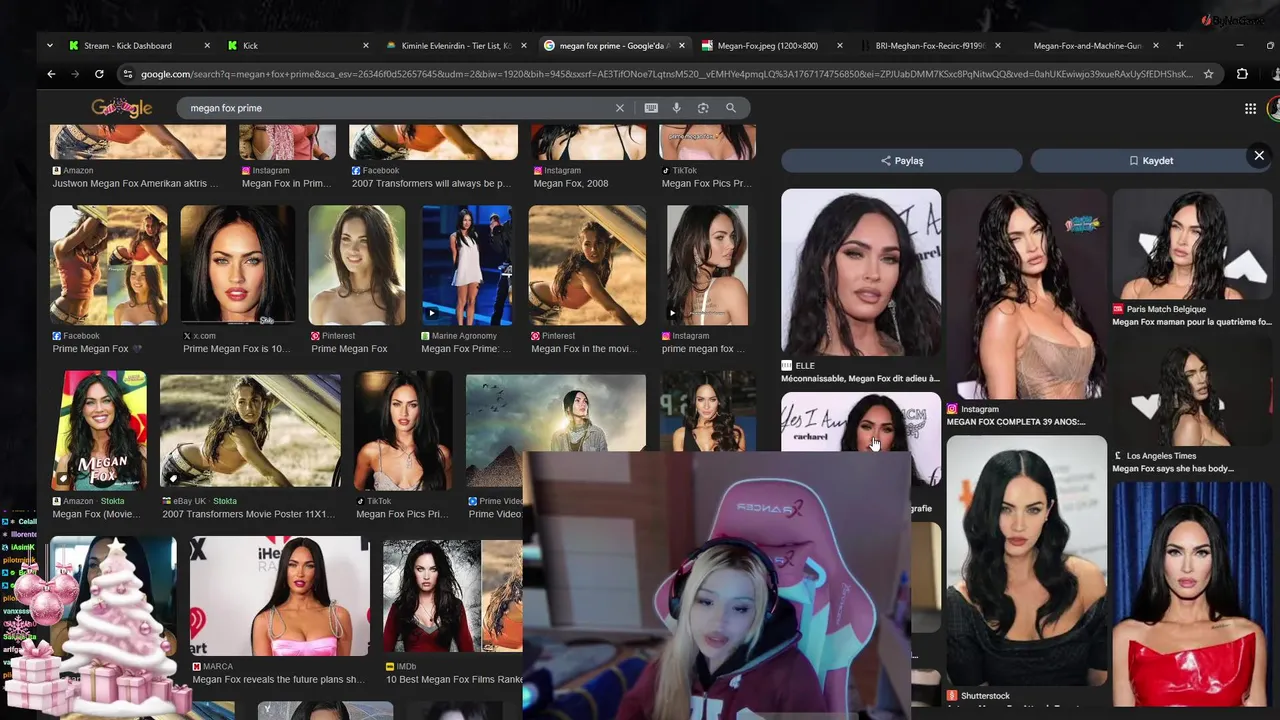Switch to the BRI-Meghan-Fox-Recirc tab

click(x=930, y=45)
